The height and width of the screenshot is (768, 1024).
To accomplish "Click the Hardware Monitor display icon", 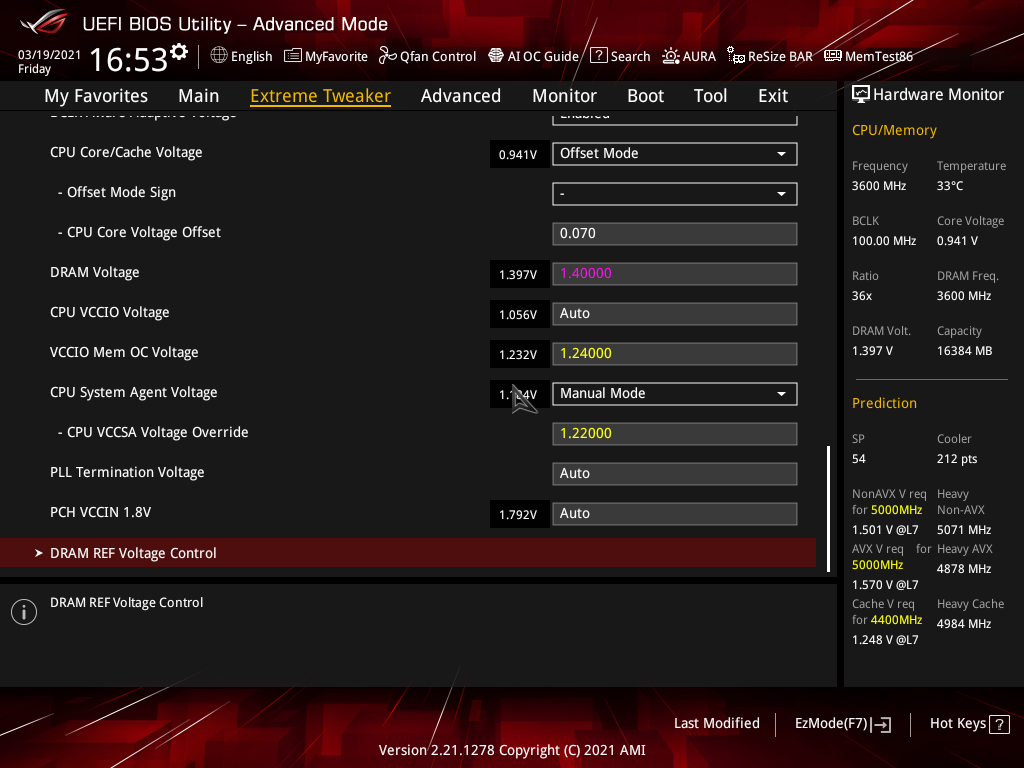I will (x=861, y=95).
